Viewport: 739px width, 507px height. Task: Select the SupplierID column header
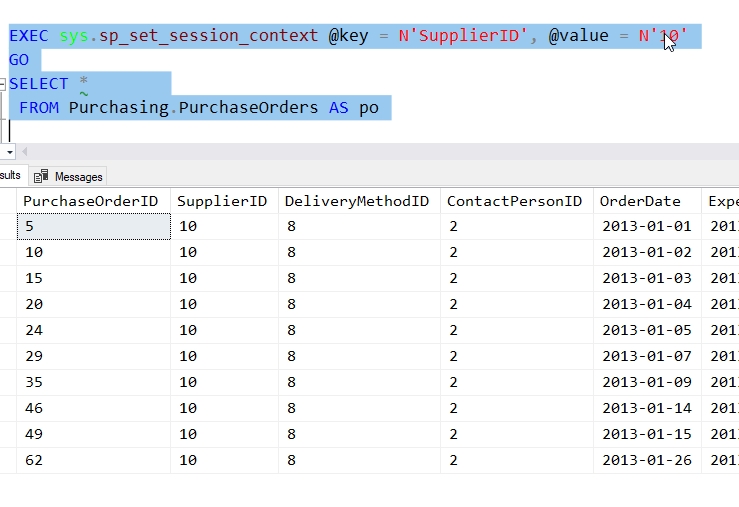tap(222, 201)
